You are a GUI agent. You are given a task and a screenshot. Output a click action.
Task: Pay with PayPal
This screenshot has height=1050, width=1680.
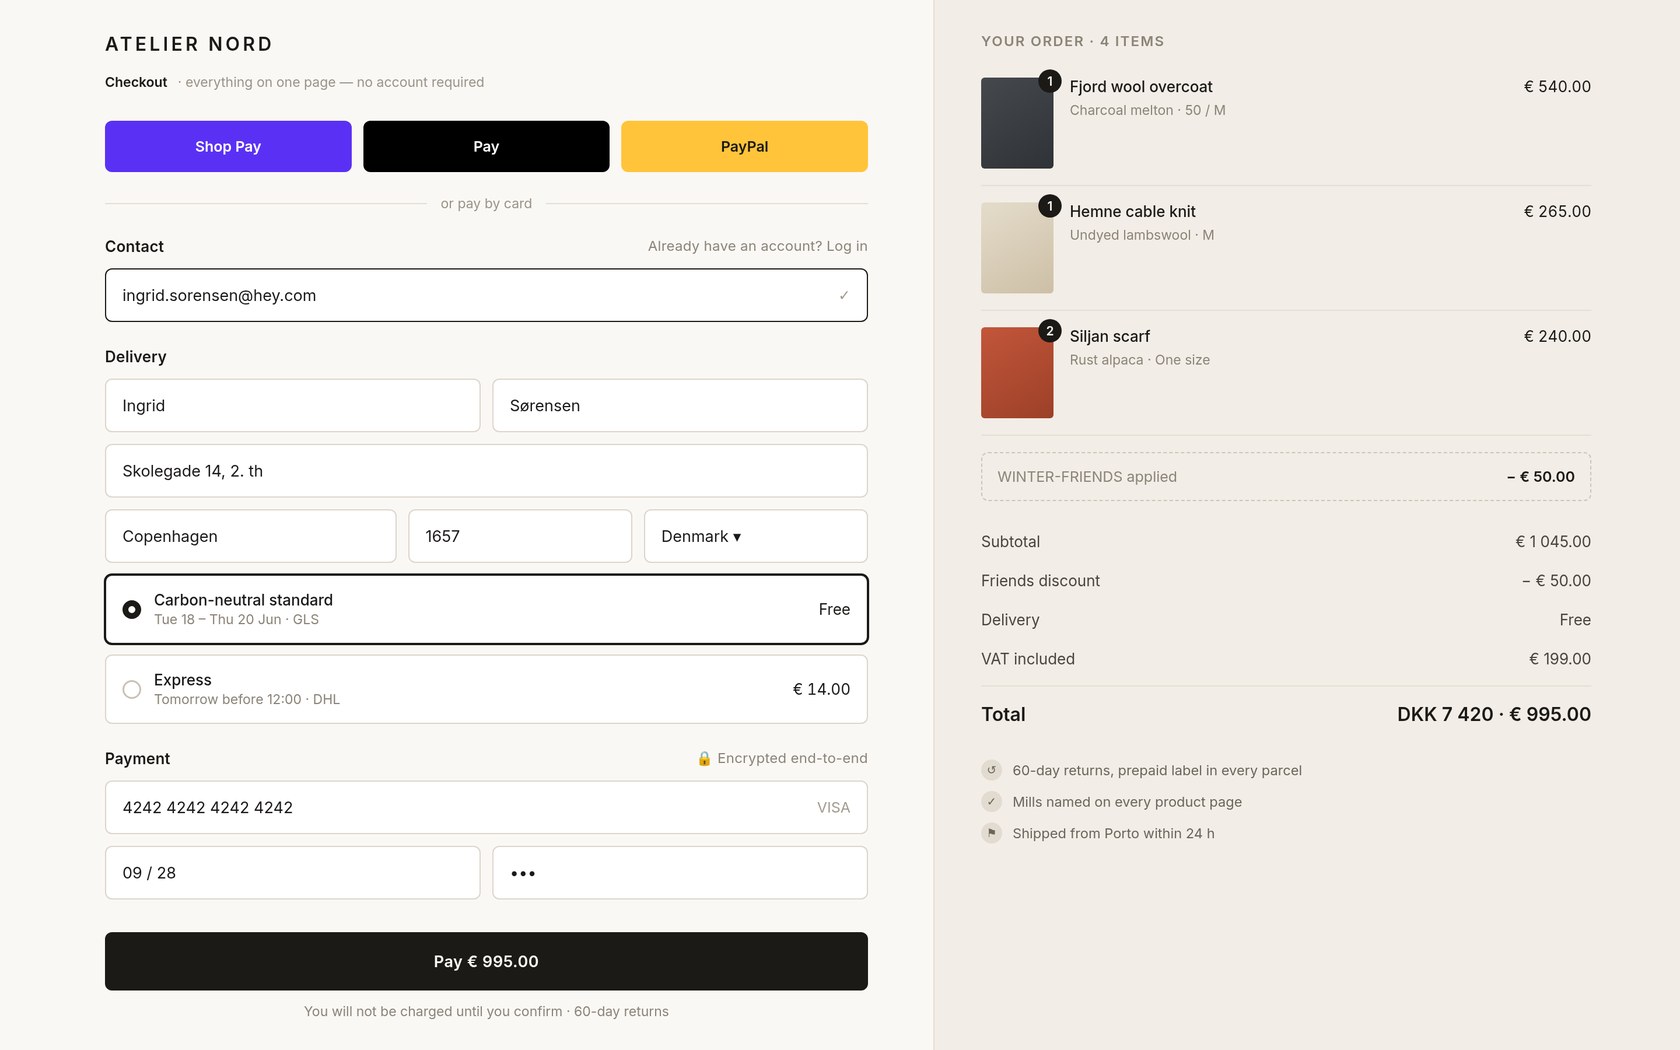(744, 146)
